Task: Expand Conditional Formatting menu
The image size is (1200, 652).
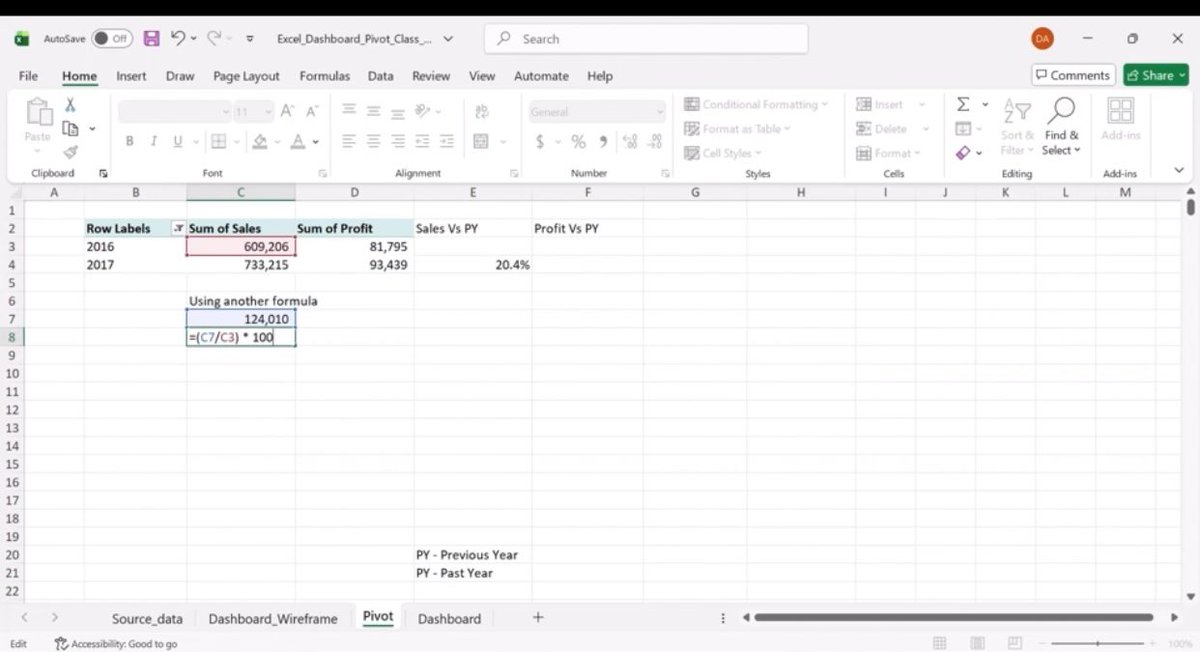Action: click(757, 104)
